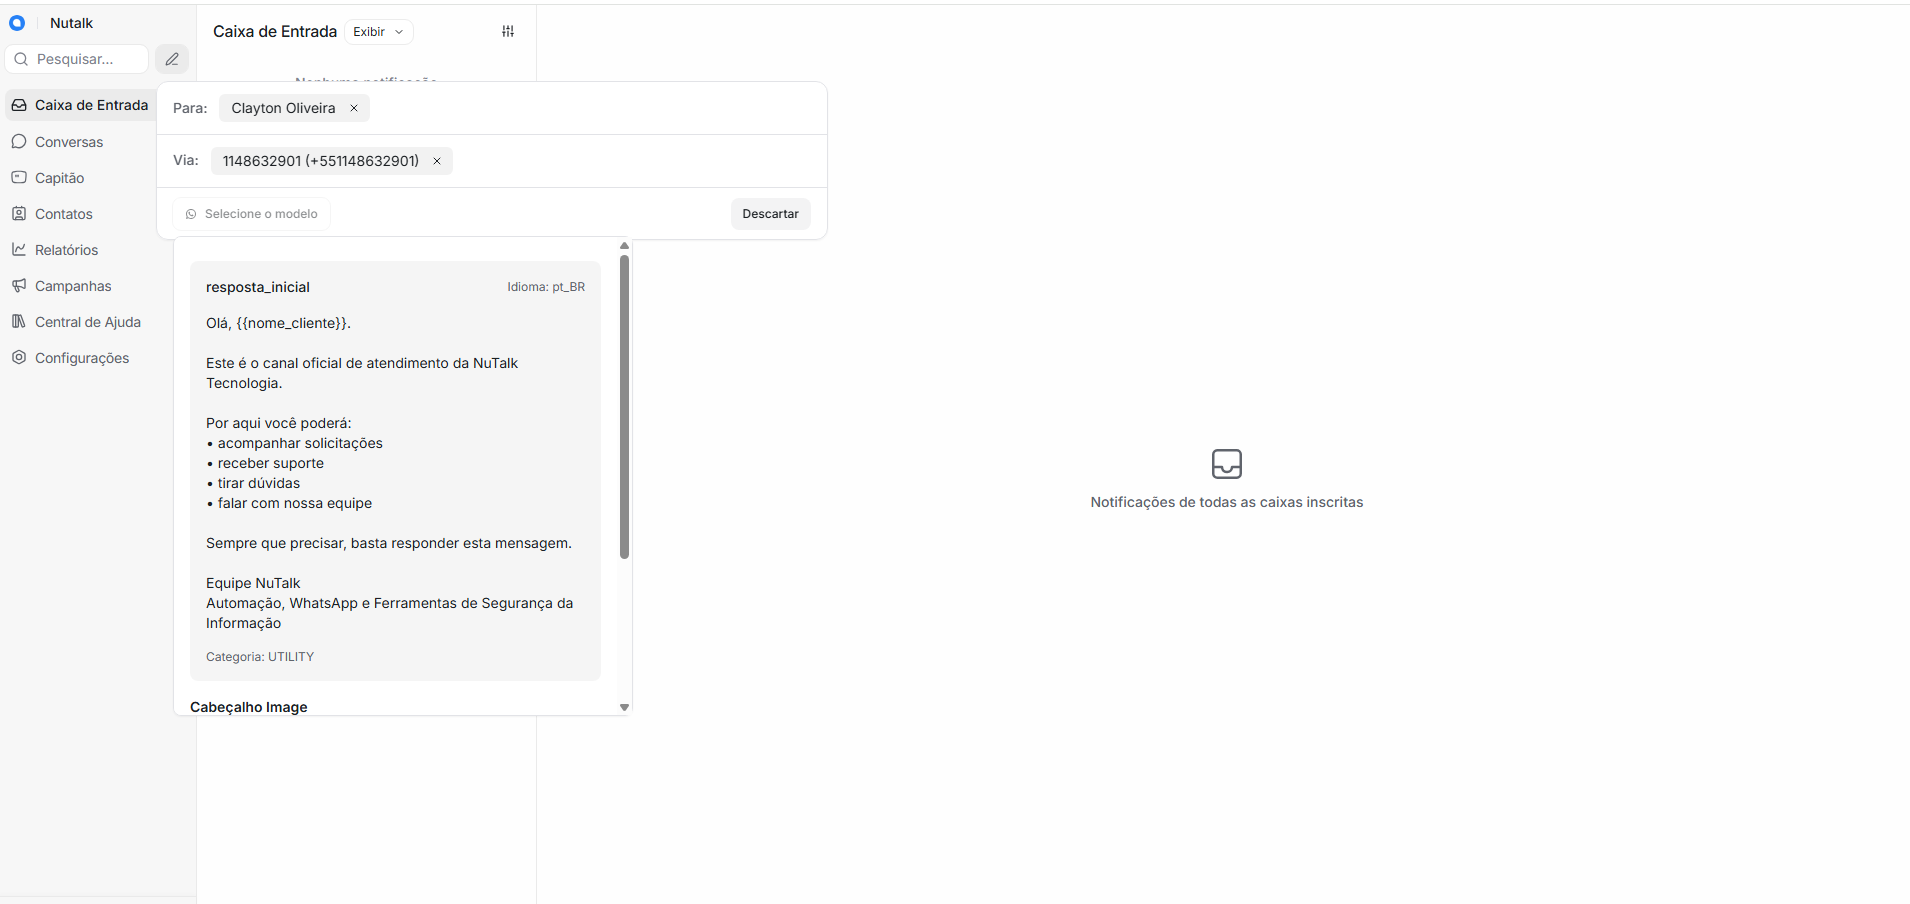Open Caixa de Entrada in sidebar
This screenshot has width=1910, height=904.
81,105
